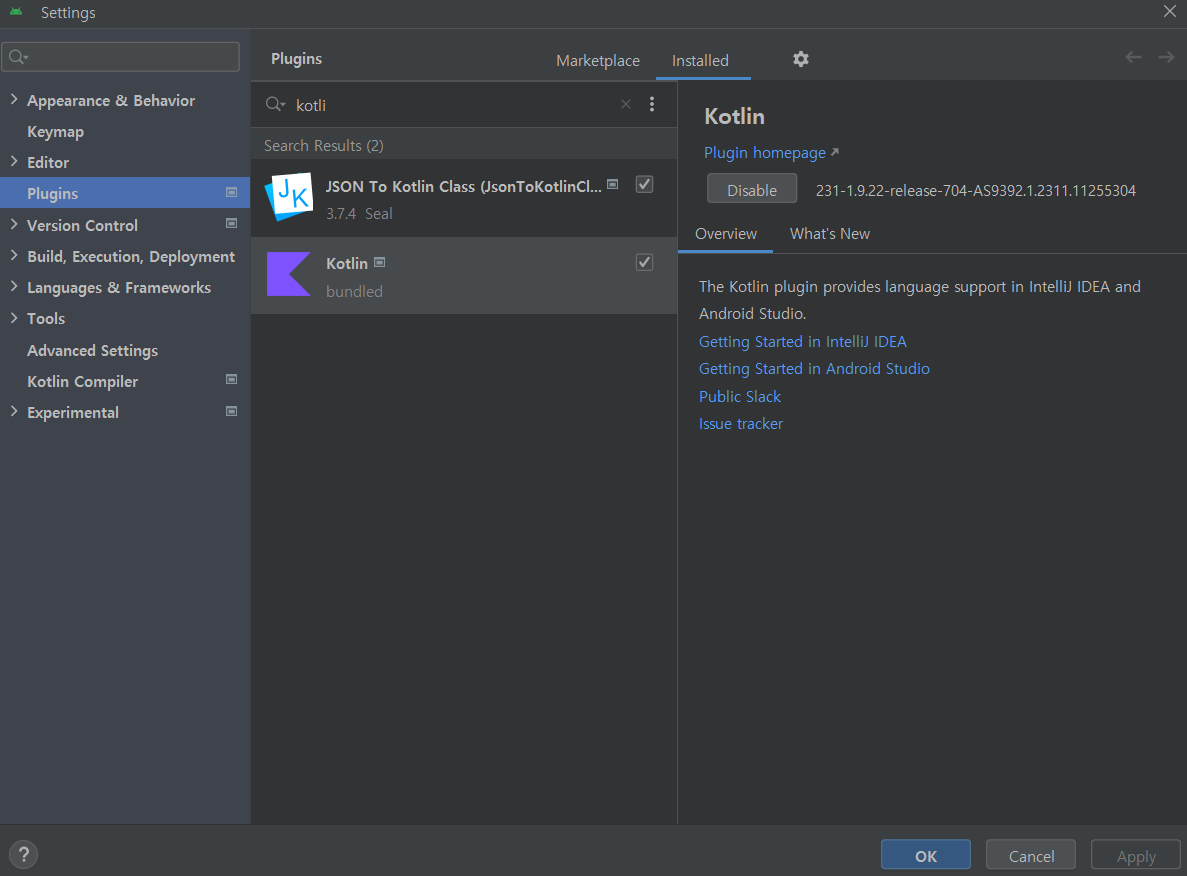This screenshot has width=1187, height=876.
Task: Click the Kotlin plugin logo
Action: (x=288, y=274)
